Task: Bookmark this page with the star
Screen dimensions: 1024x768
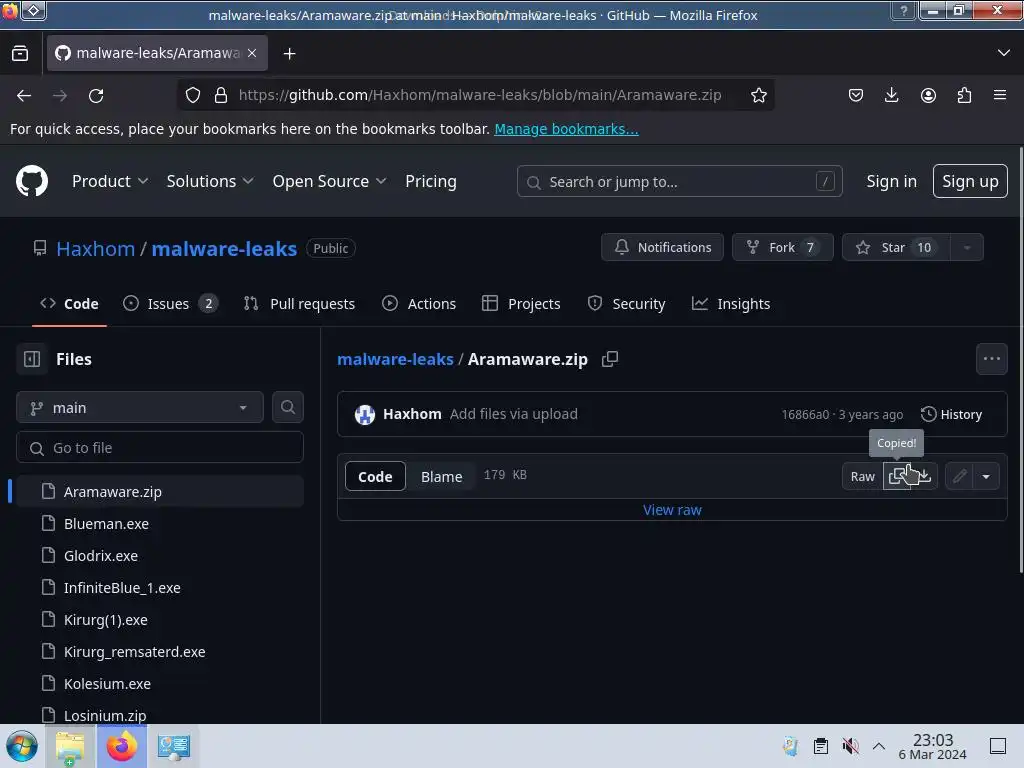Action: pos(758,95)
